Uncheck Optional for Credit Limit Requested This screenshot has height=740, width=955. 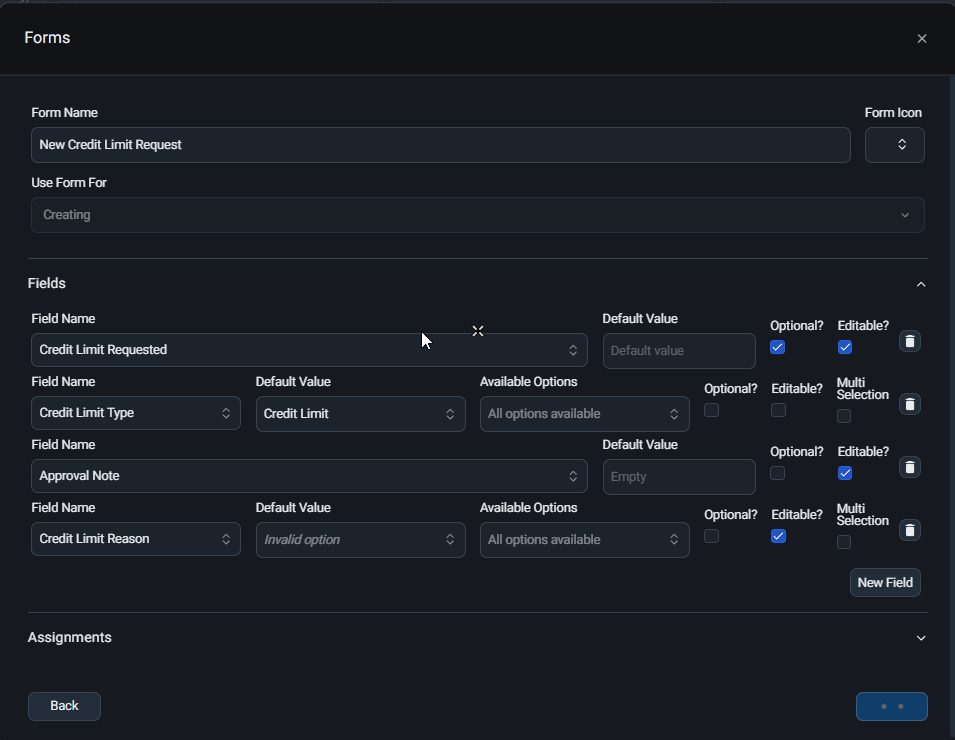tap(777, 347)
